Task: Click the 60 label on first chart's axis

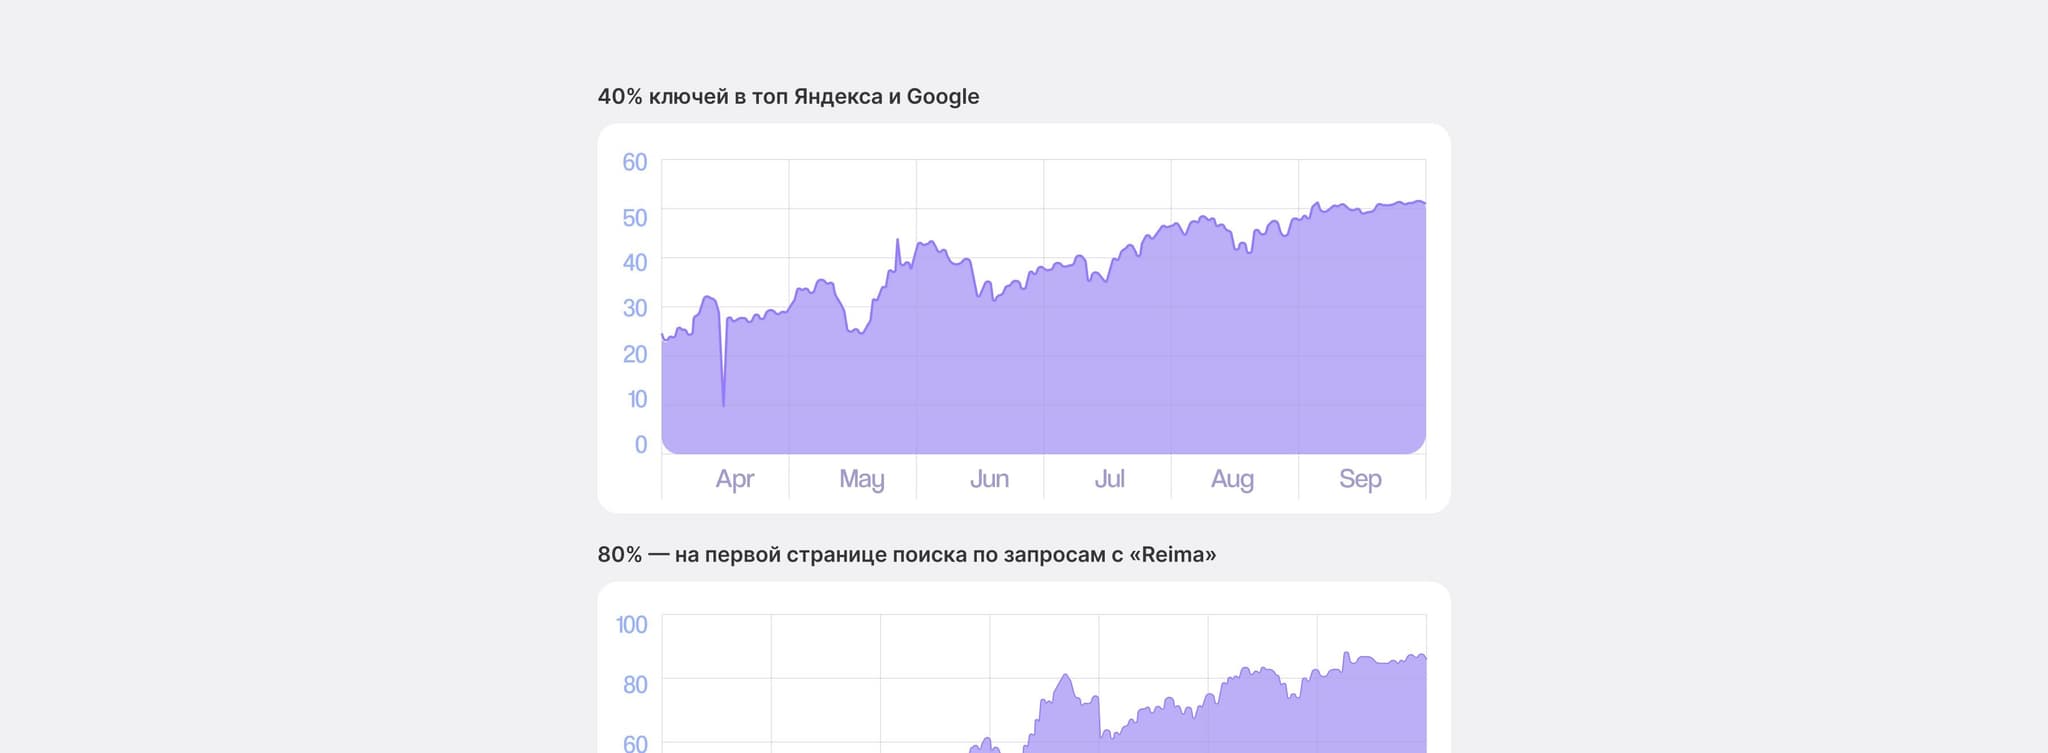Action: (x=634, y=162)
